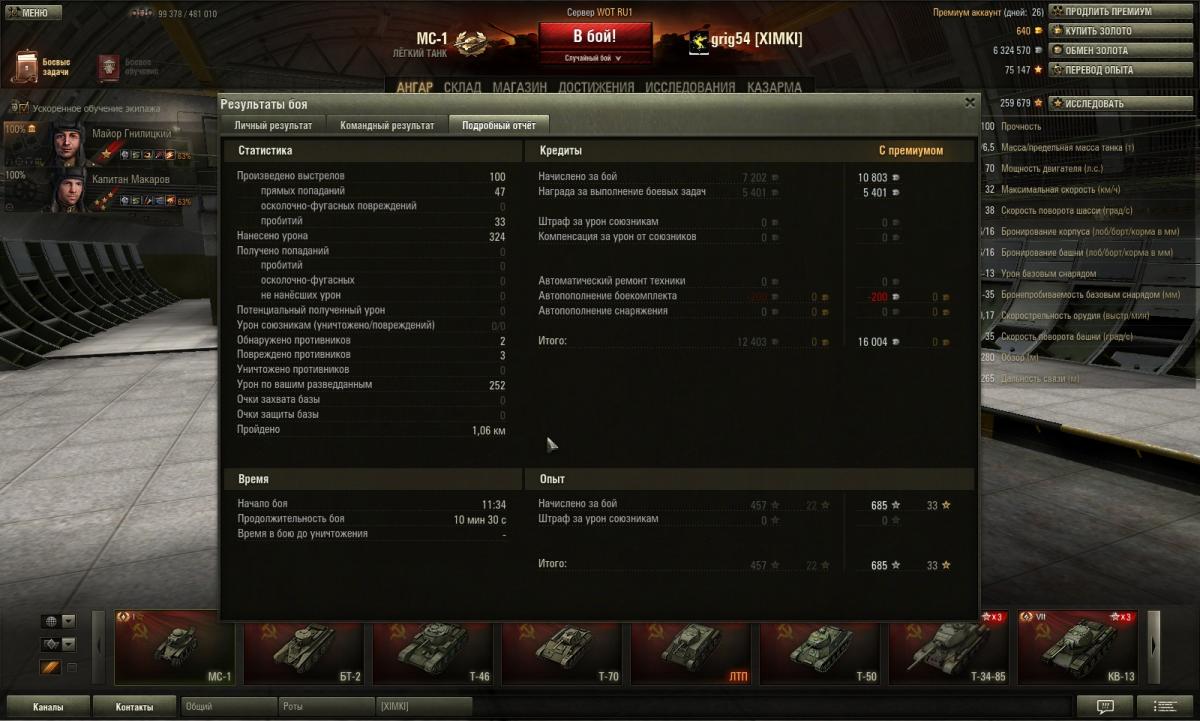
Task: Switch to the Командный результат tab
Action: (387, 126)
